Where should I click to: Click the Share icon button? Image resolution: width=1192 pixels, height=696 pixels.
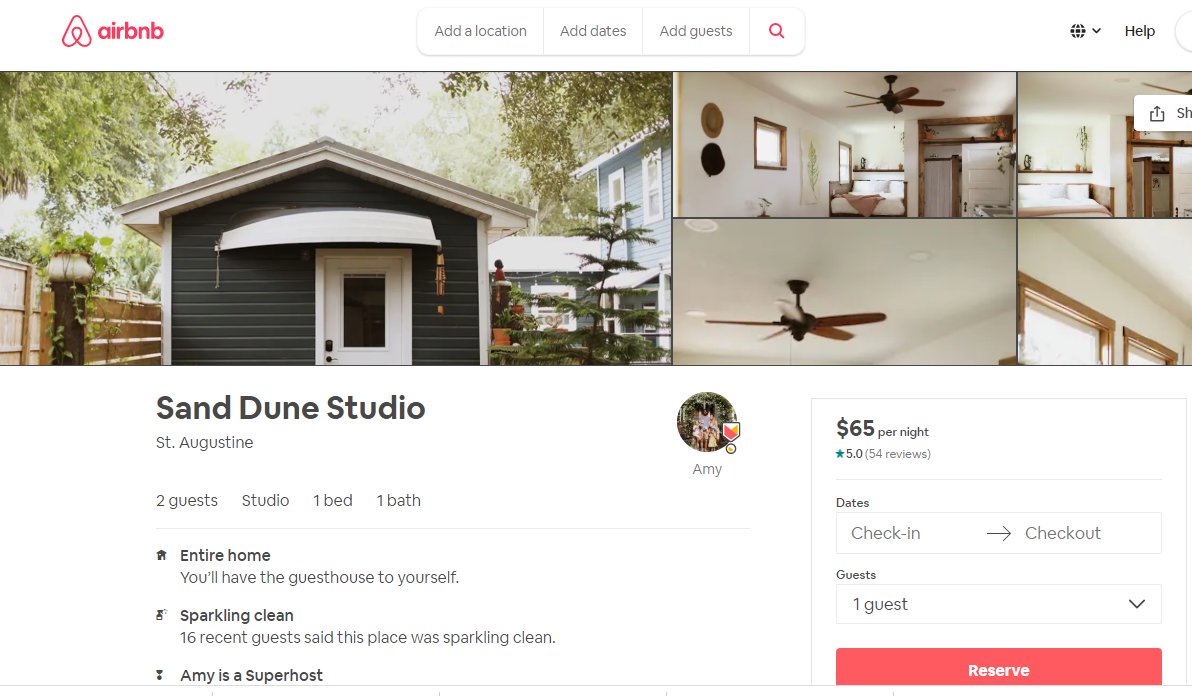[x=1163, y=113]
